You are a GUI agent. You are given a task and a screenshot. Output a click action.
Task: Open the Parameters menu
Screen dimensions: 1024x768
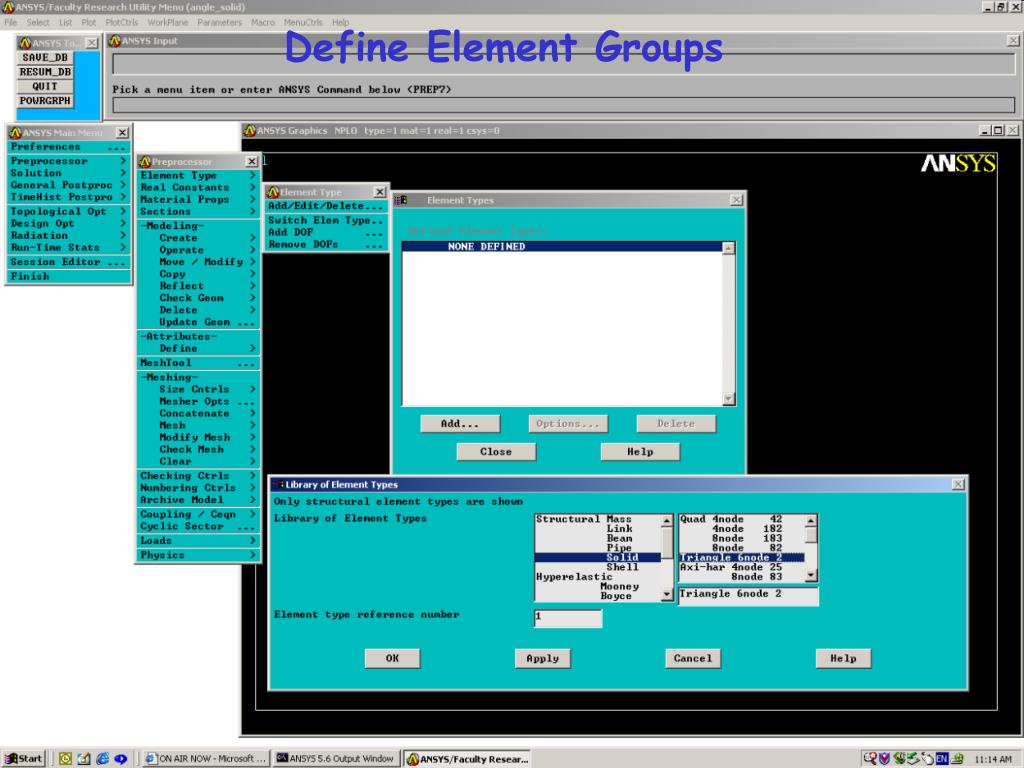pos(219,22)
